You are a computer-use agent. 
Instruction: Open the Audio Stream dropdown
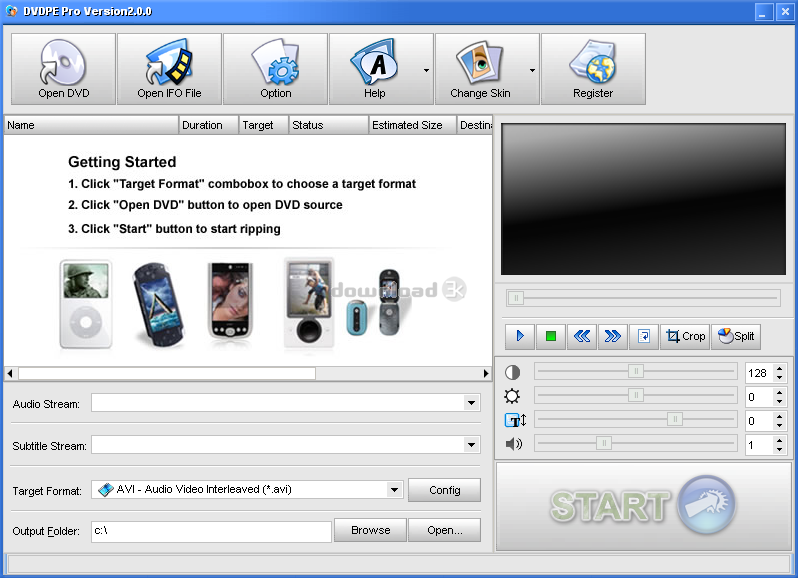(x=471, y=403)
